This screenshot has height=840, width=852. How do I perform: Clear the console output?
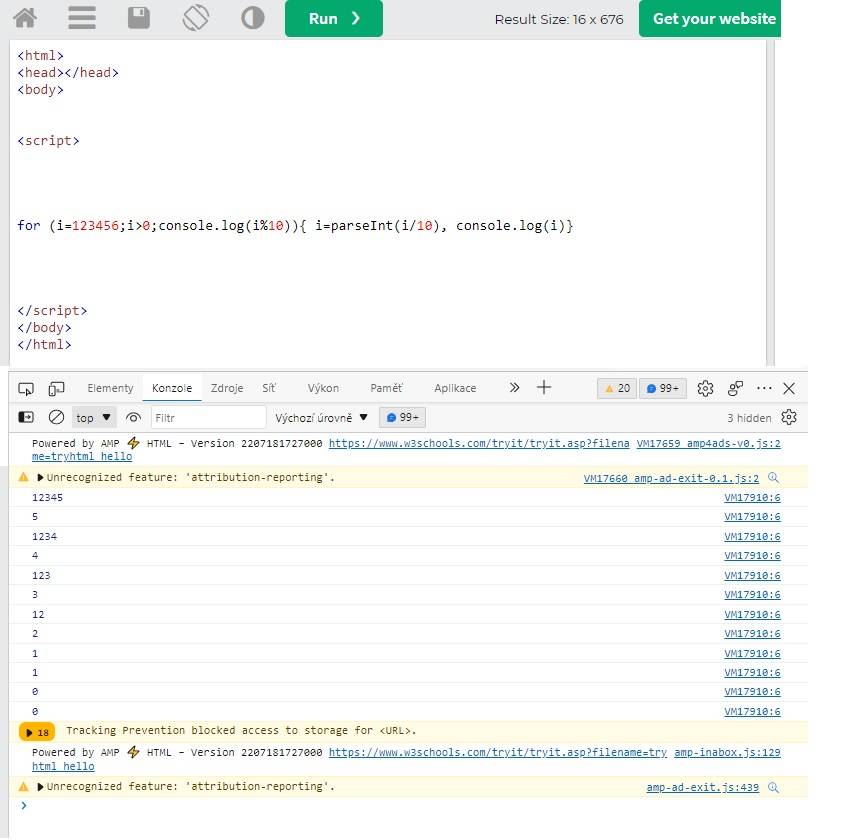(57, 417)
